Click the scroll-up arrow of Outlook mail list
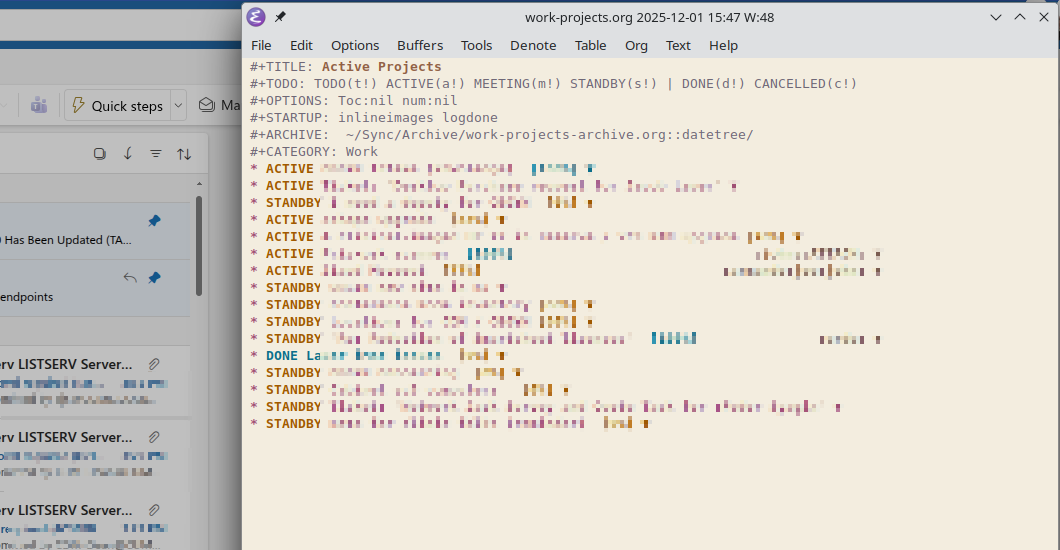The image size is (1060, 550). (199, 184)
